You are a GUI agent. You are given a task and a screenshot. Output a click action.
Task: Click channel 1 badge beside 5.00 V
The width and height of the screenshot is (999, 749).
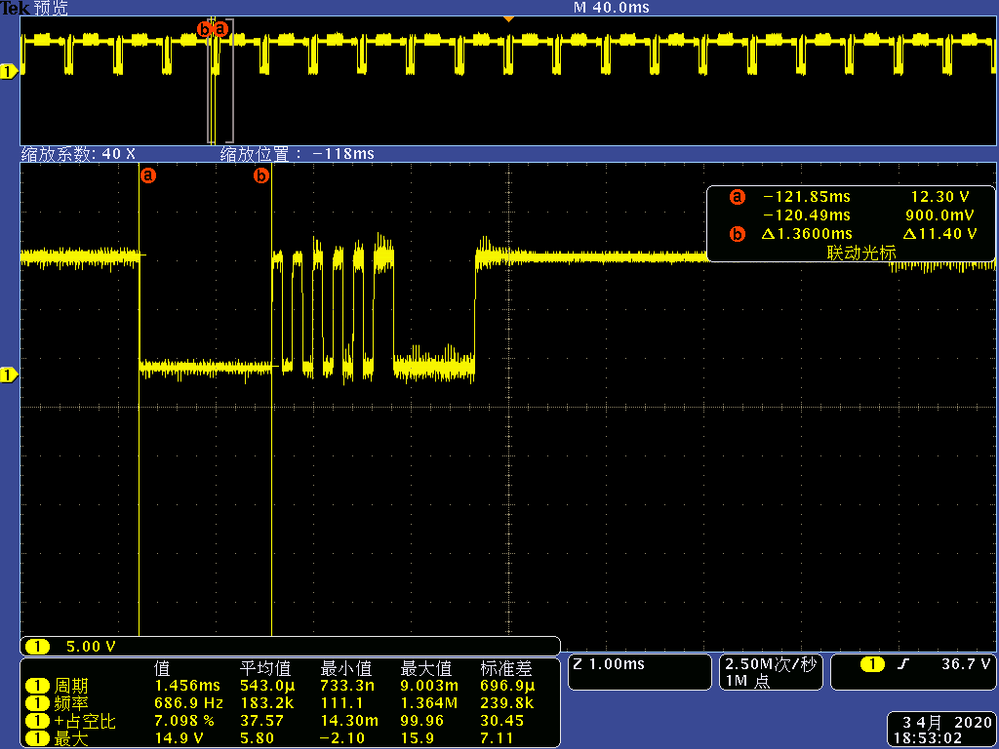coord(38,646)
